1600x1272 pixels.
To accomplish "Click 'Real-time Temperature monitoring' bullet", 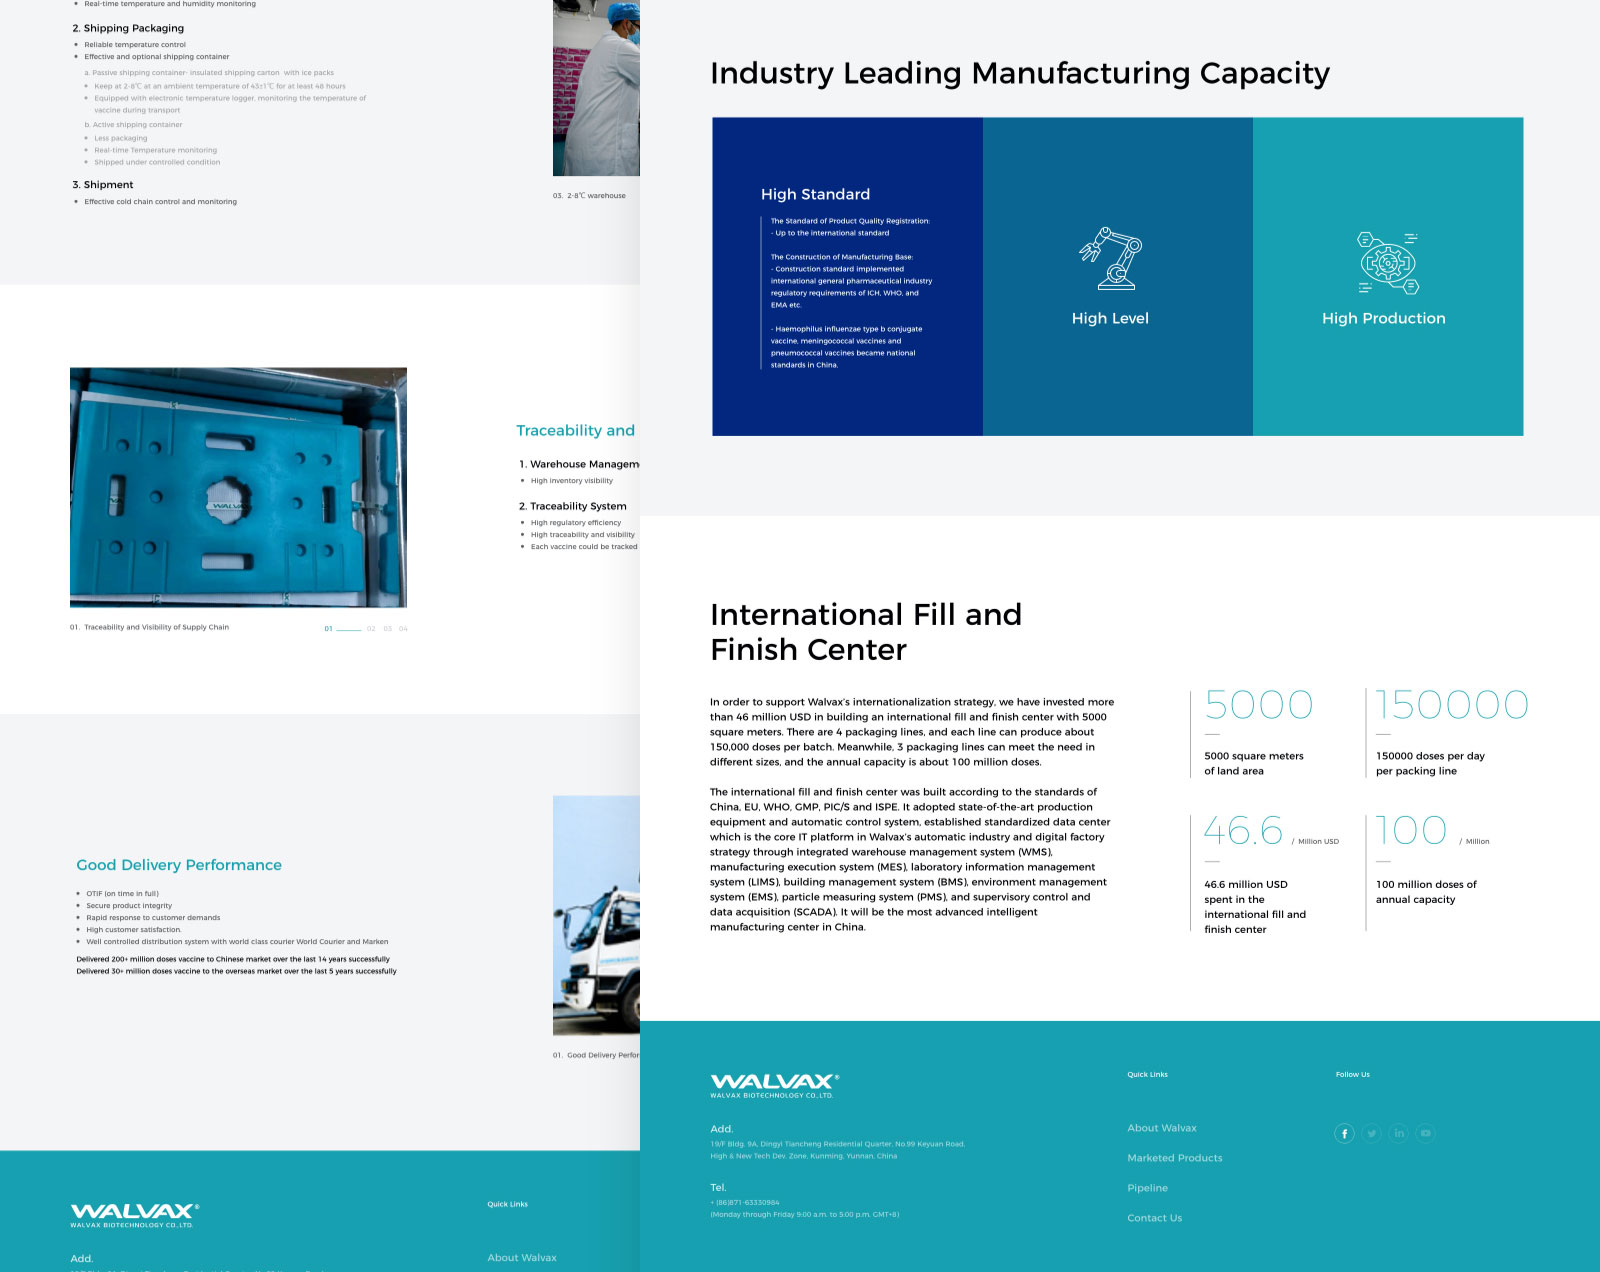I will pyautogui.click(x=156, y=150).
